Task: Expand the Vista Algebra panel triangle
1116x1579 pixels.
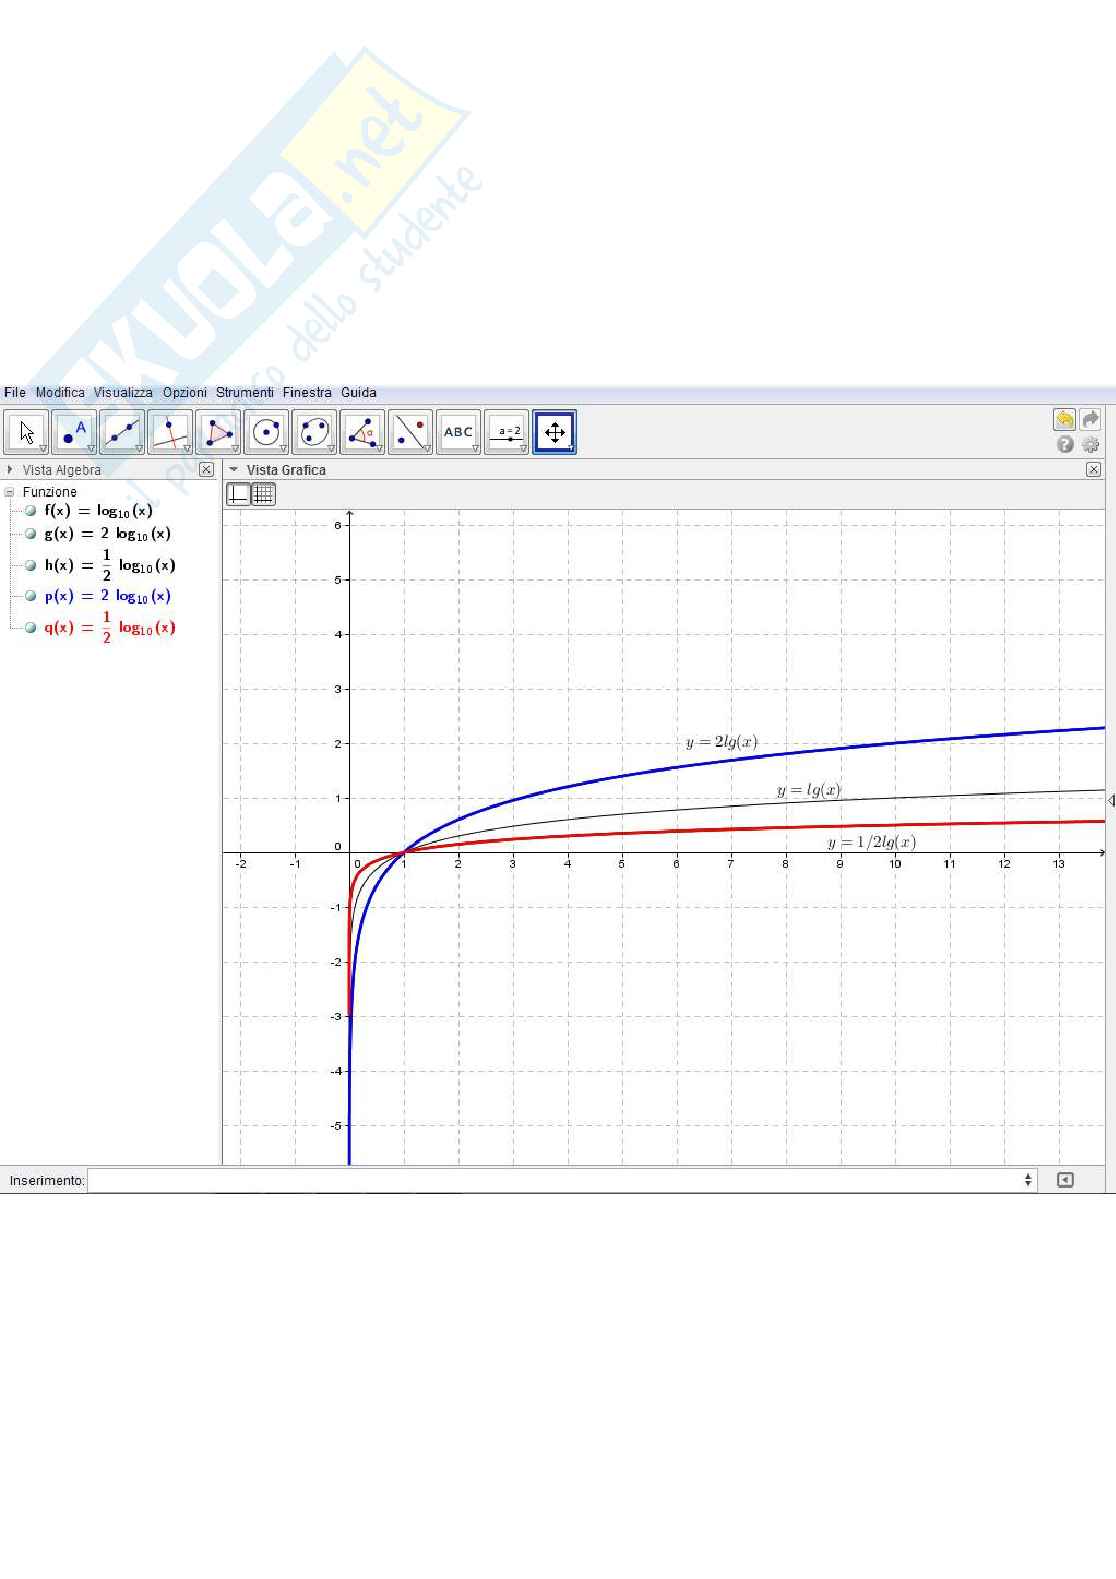Action: [x=10, y=470]
